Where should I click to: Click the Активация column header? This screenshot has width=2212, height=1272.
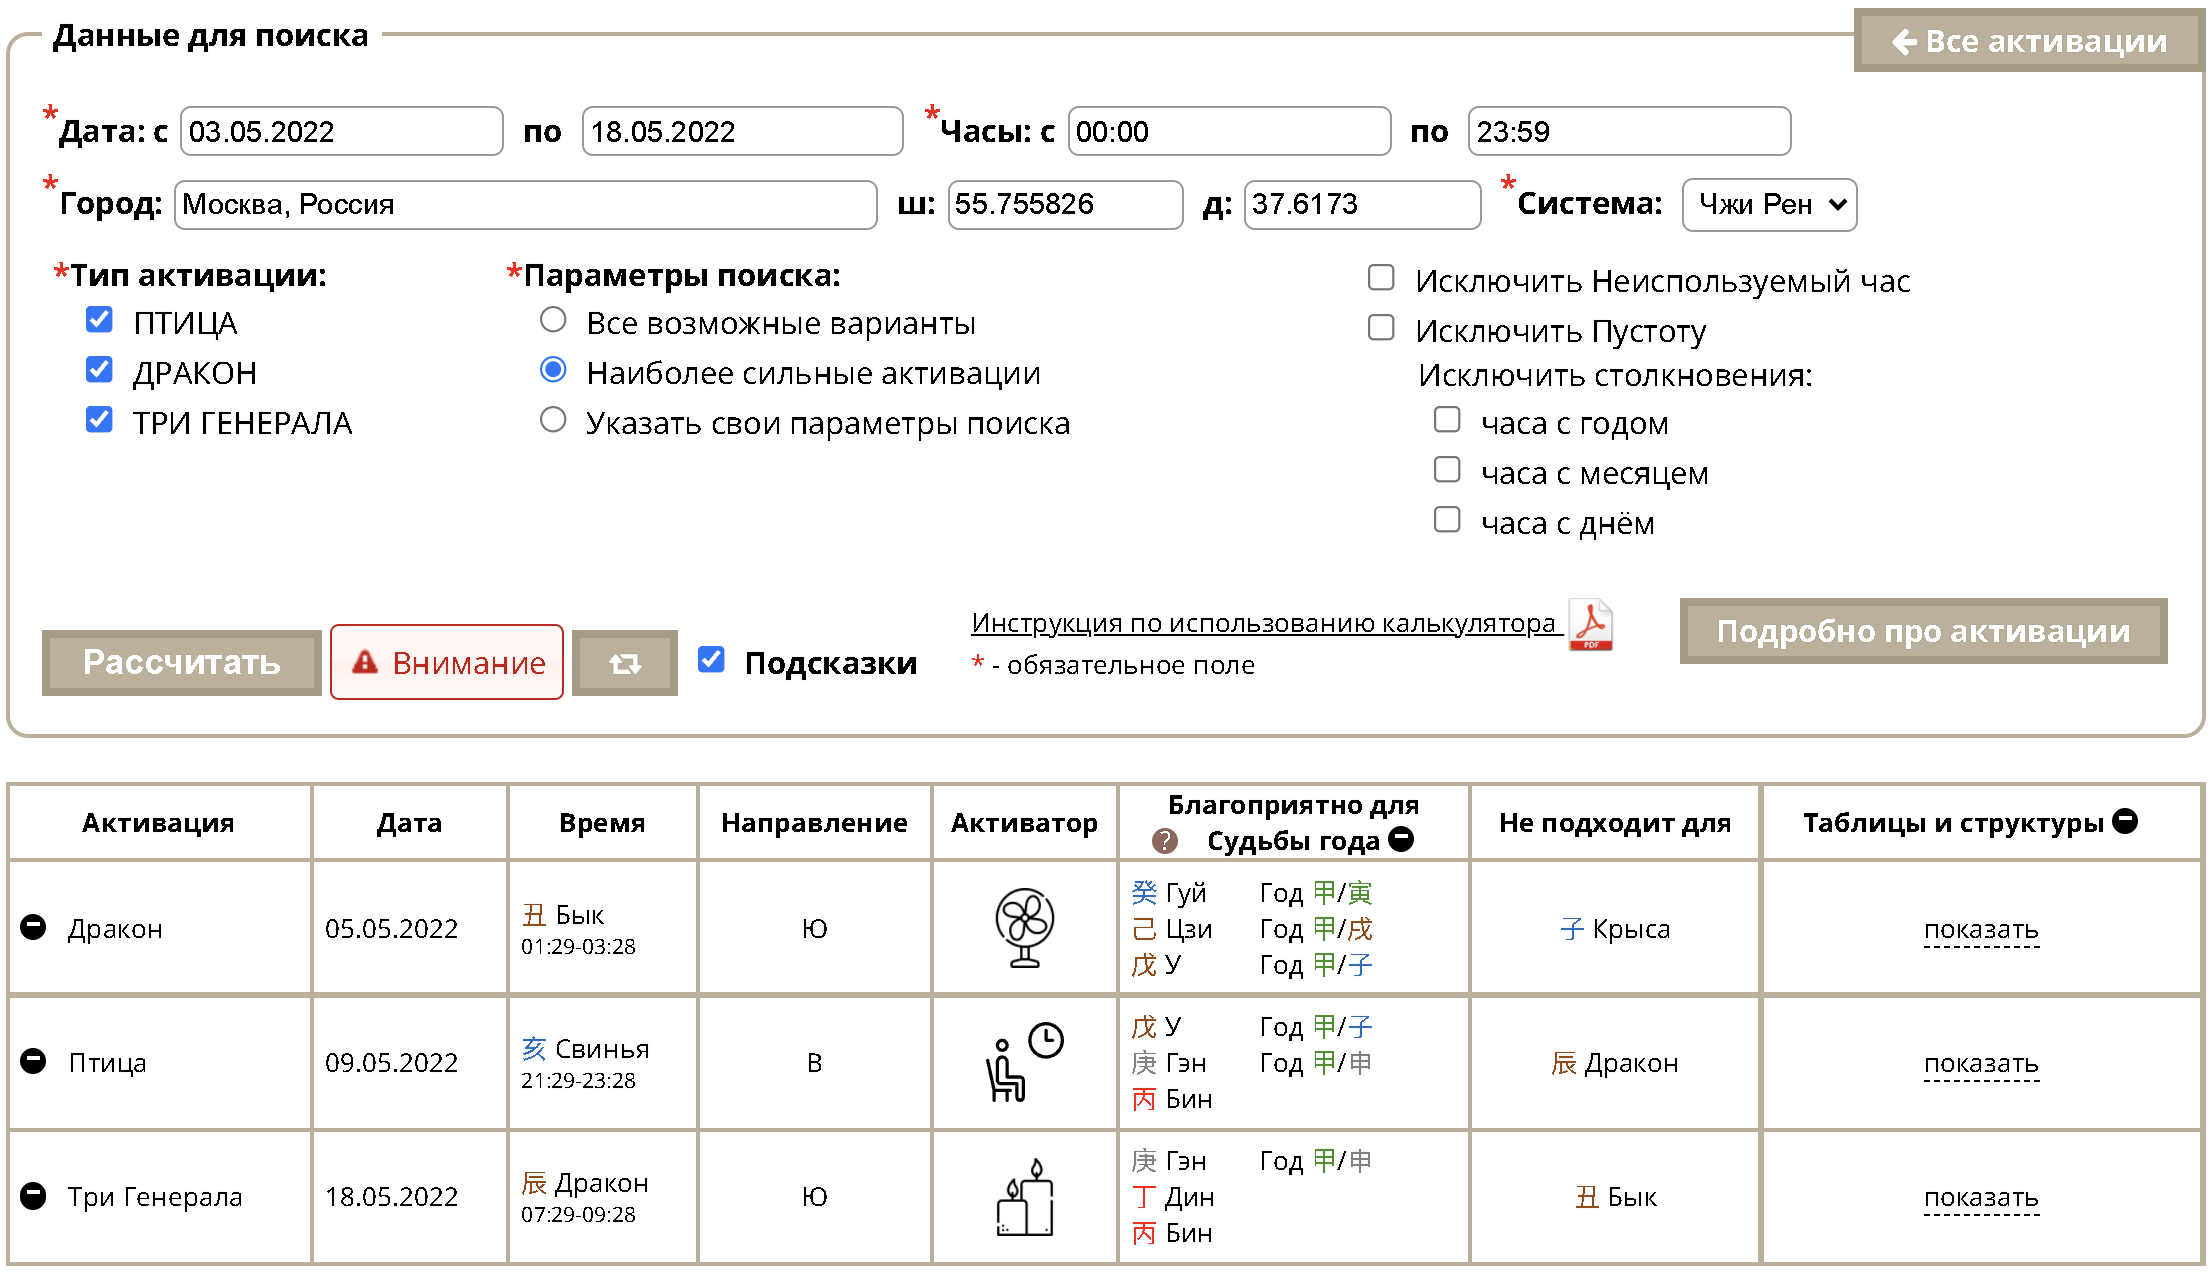pyautogui.click(x=158, y=823)
